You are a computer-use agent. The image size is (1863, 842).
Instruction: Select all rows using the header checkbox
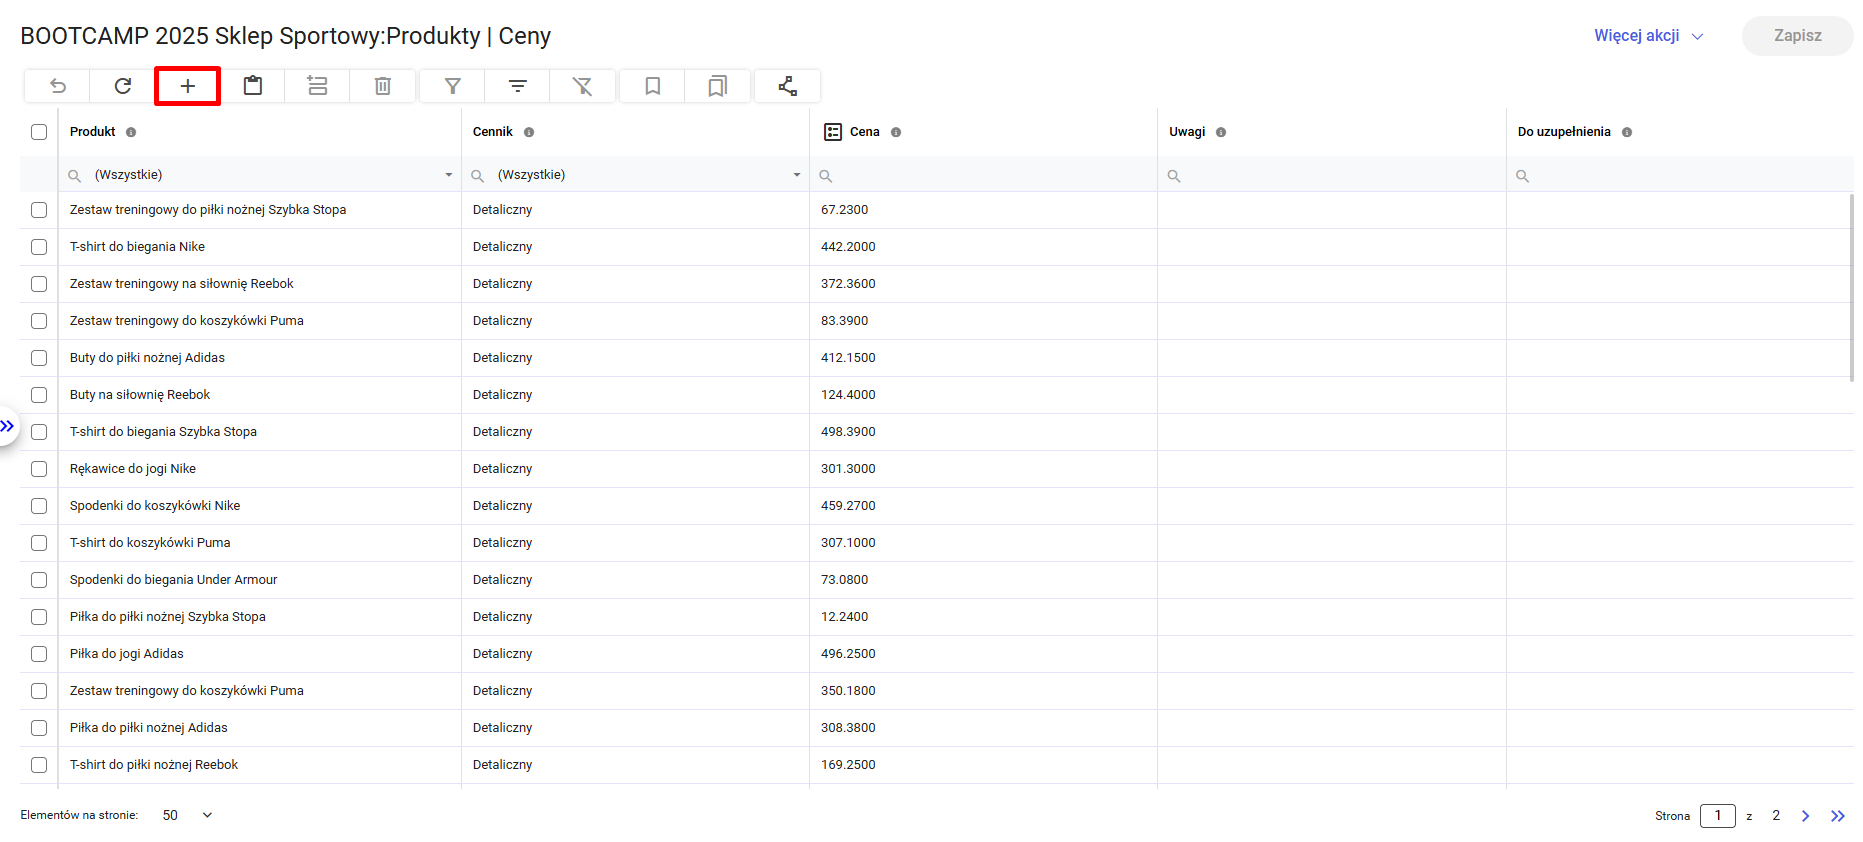point(39,132)
